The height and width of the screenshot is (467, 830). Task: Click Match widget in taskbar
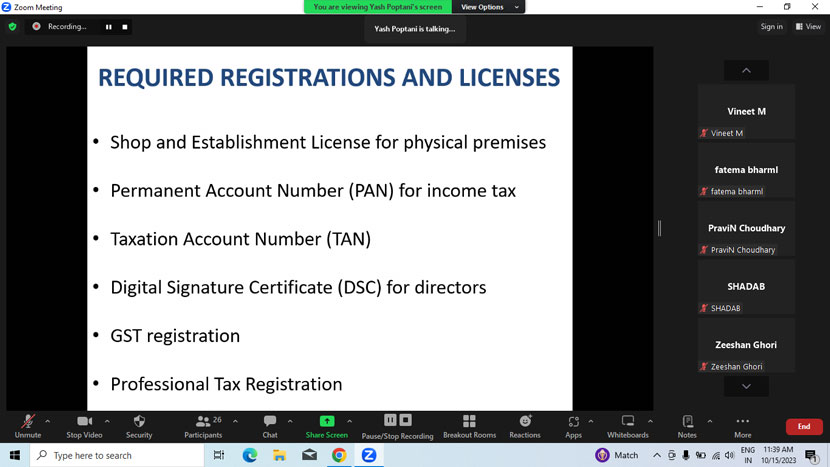pos(617,455)
